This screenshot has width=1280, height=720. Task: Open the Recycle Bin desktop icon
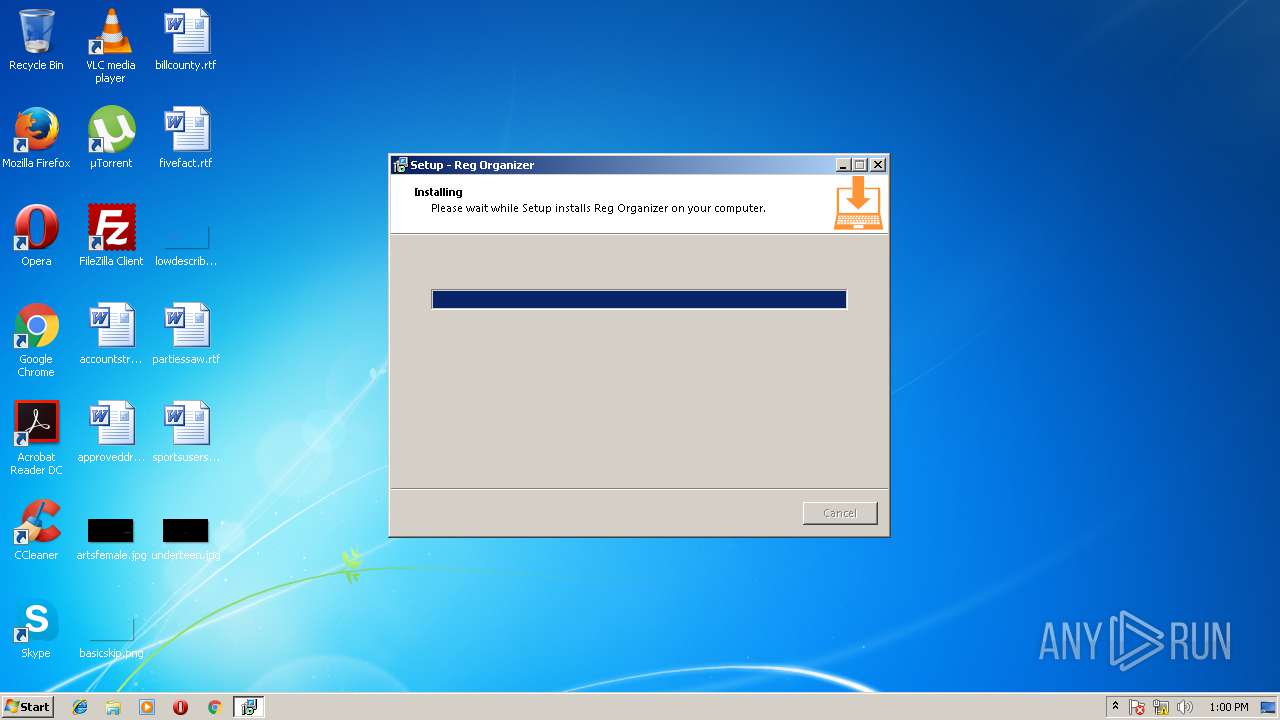coord(36,40)
